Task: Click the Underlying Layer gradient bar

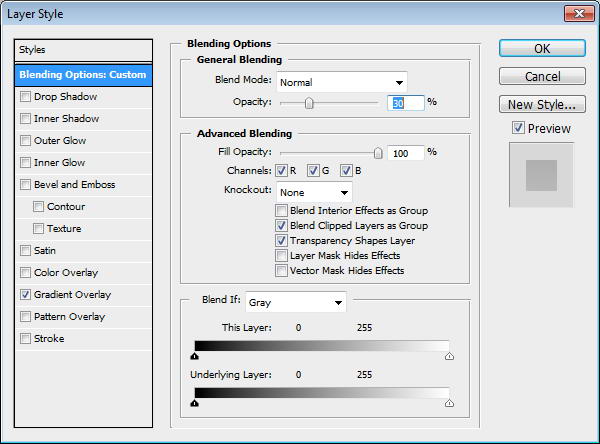Action: pos(322,393)
